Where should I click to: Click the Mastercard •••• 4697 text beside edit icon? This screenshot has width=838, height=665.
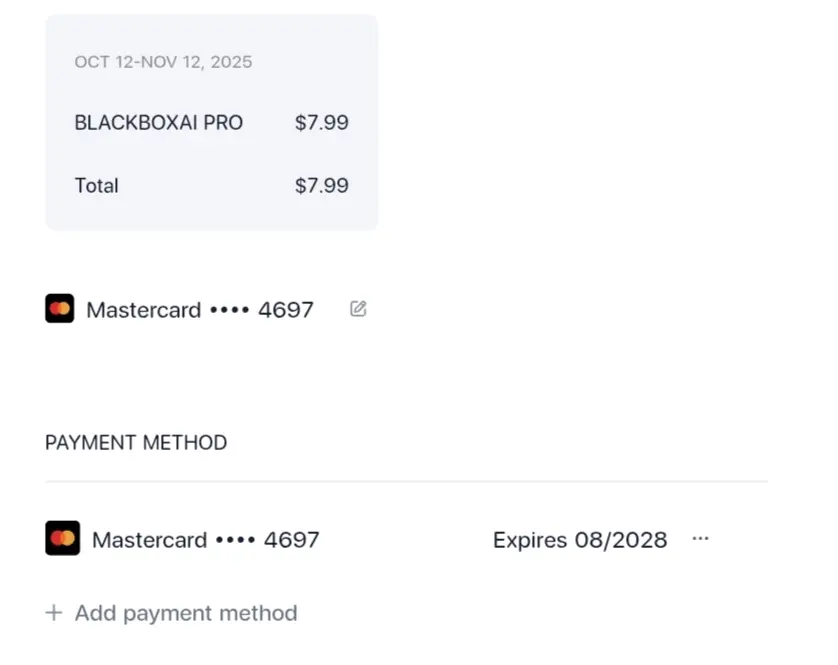pos(200,310)
